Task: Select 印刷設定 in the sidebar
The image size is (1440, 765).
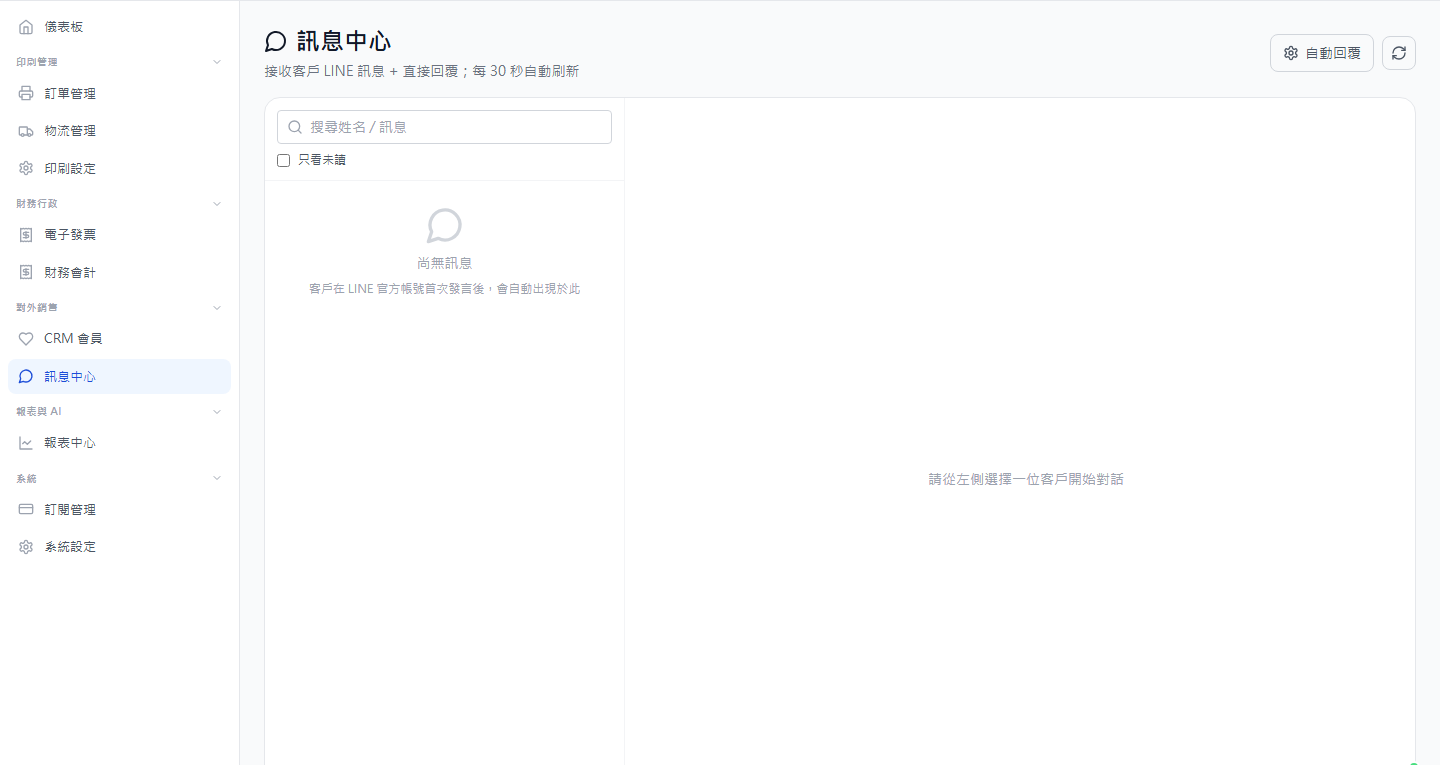Action: tap(119, 168)
